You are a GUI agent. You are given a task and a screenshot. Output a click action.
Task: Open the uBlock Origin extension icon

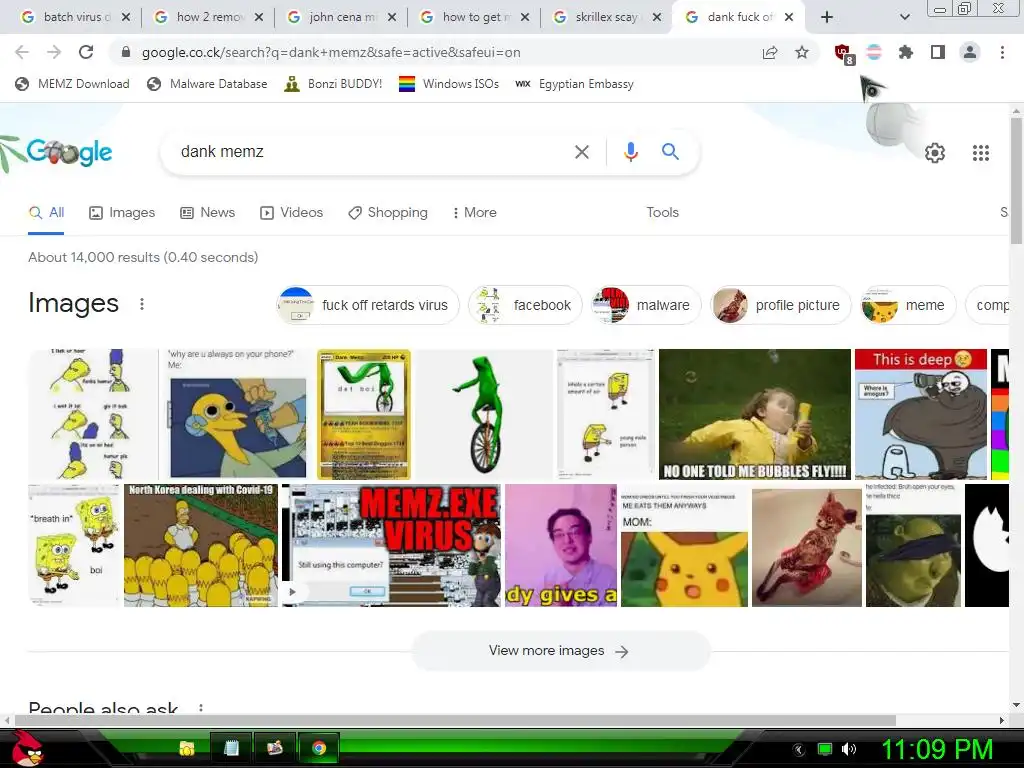point(844,53)
